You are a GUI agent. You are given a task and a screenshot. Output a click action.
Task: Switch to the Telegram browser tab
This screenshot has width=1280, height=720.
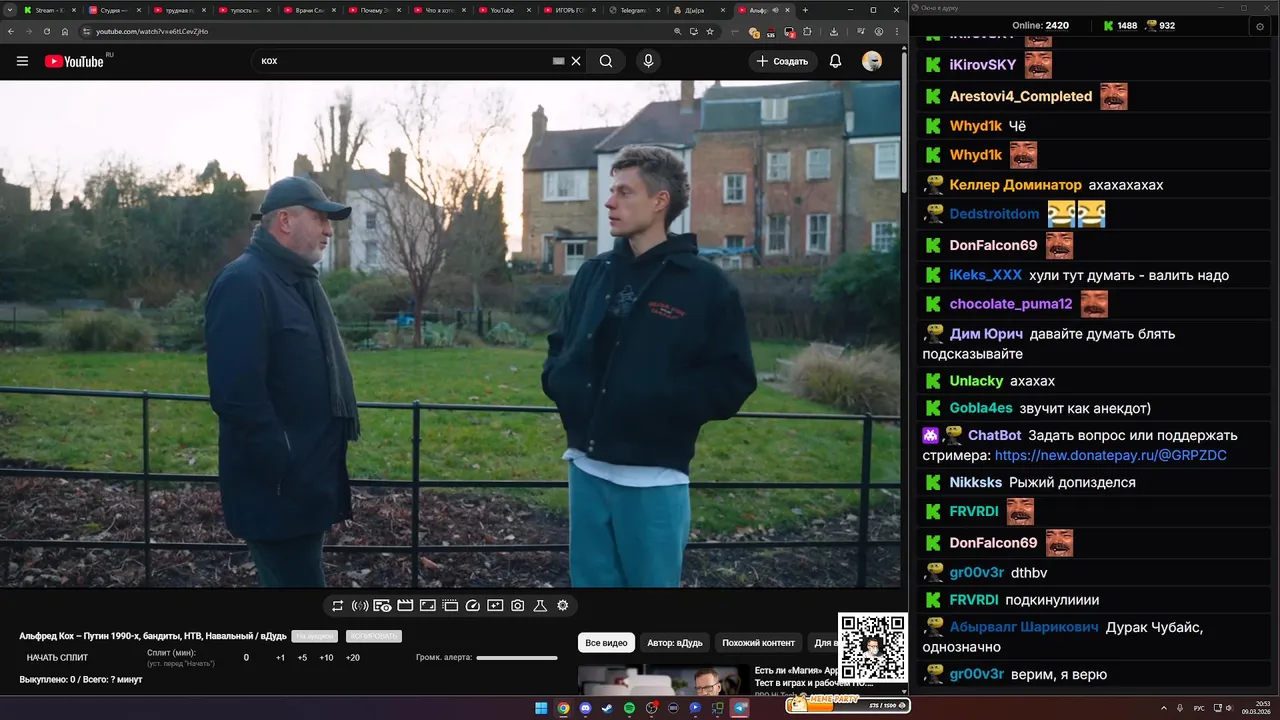[x=635, y=10]
